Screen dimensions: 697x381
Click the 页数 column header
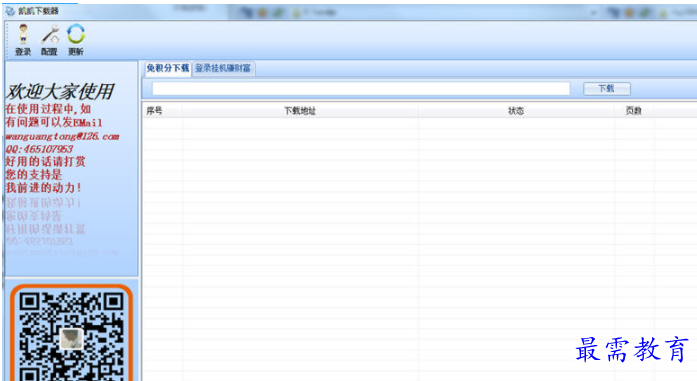coord(634,111)
